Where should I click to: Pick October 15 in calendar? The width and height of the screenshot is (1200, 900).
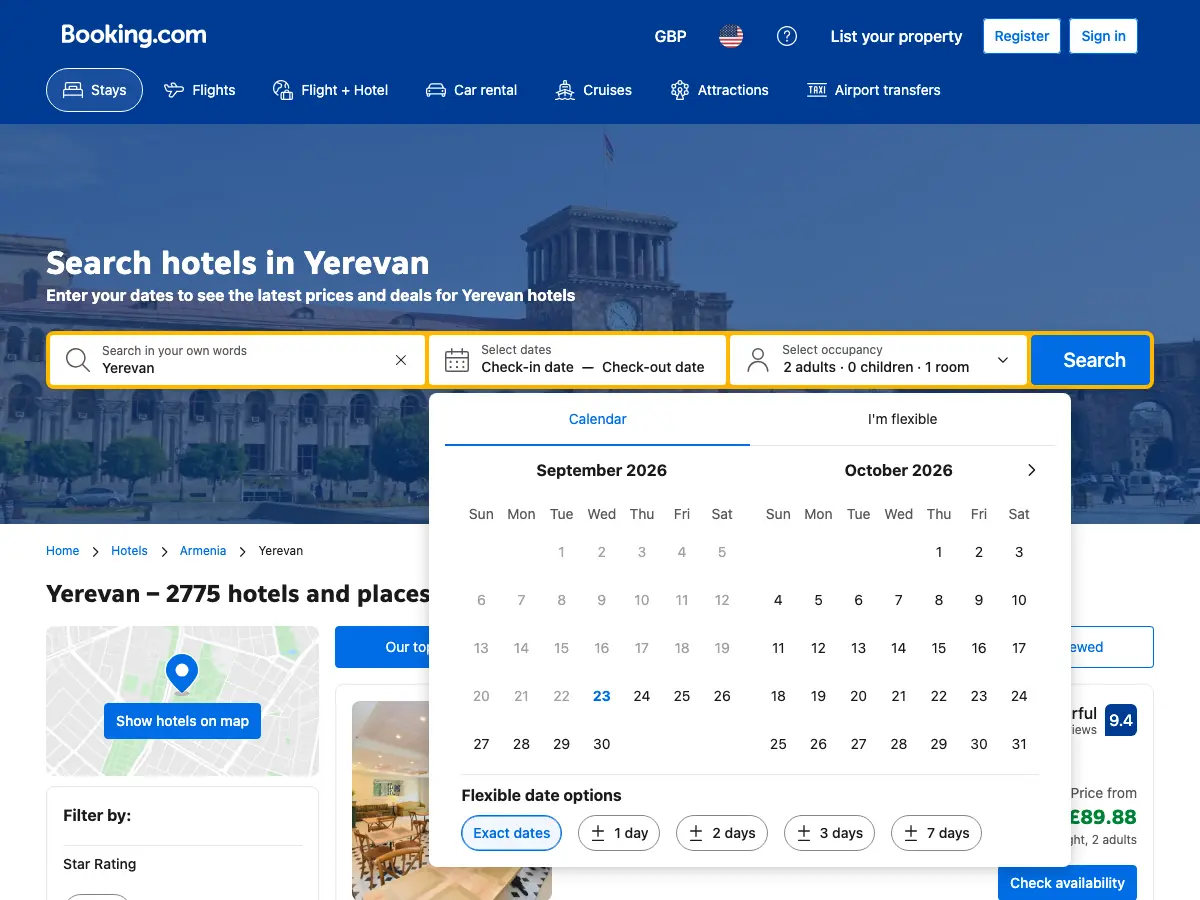click(x=939, y=648)
